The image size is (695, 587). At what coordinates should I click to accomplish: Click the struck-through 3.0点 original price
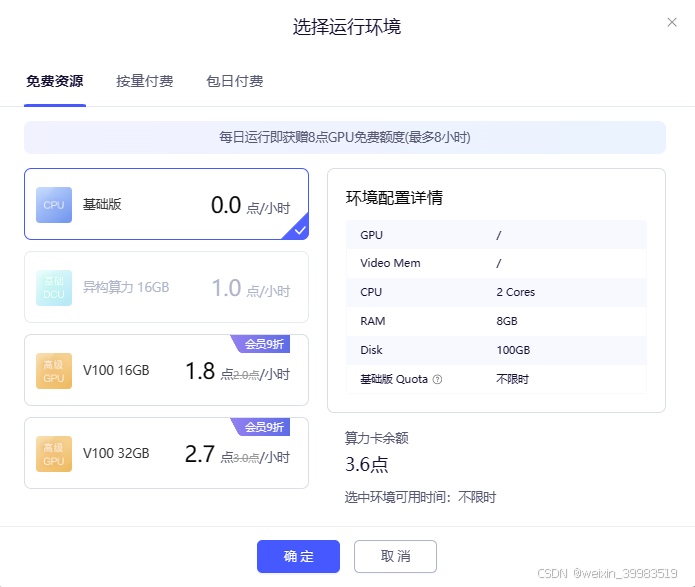coord(246,458)
